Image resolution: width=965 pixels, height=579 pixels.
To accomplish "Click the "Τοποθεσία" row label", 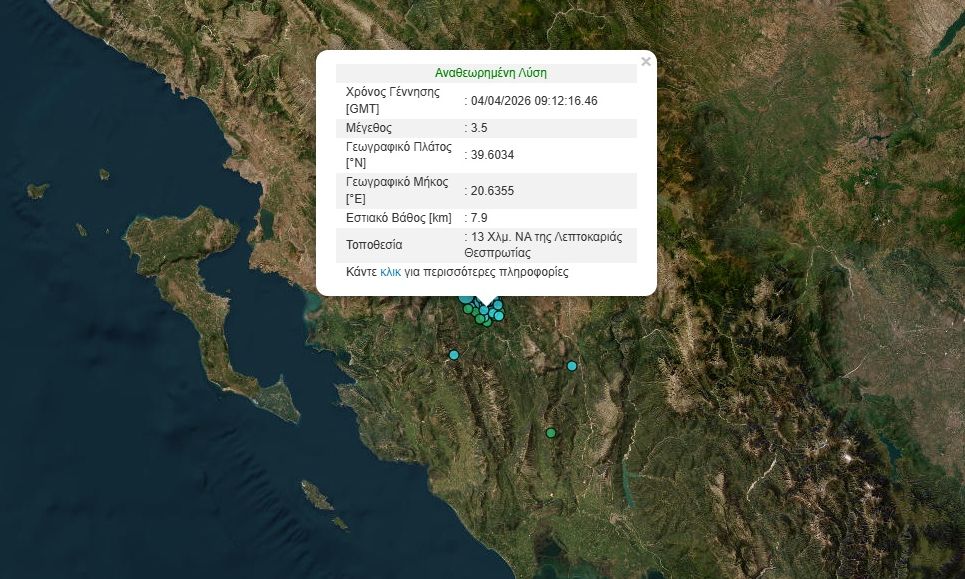I will pyautogui.click(x=375, y=245).
